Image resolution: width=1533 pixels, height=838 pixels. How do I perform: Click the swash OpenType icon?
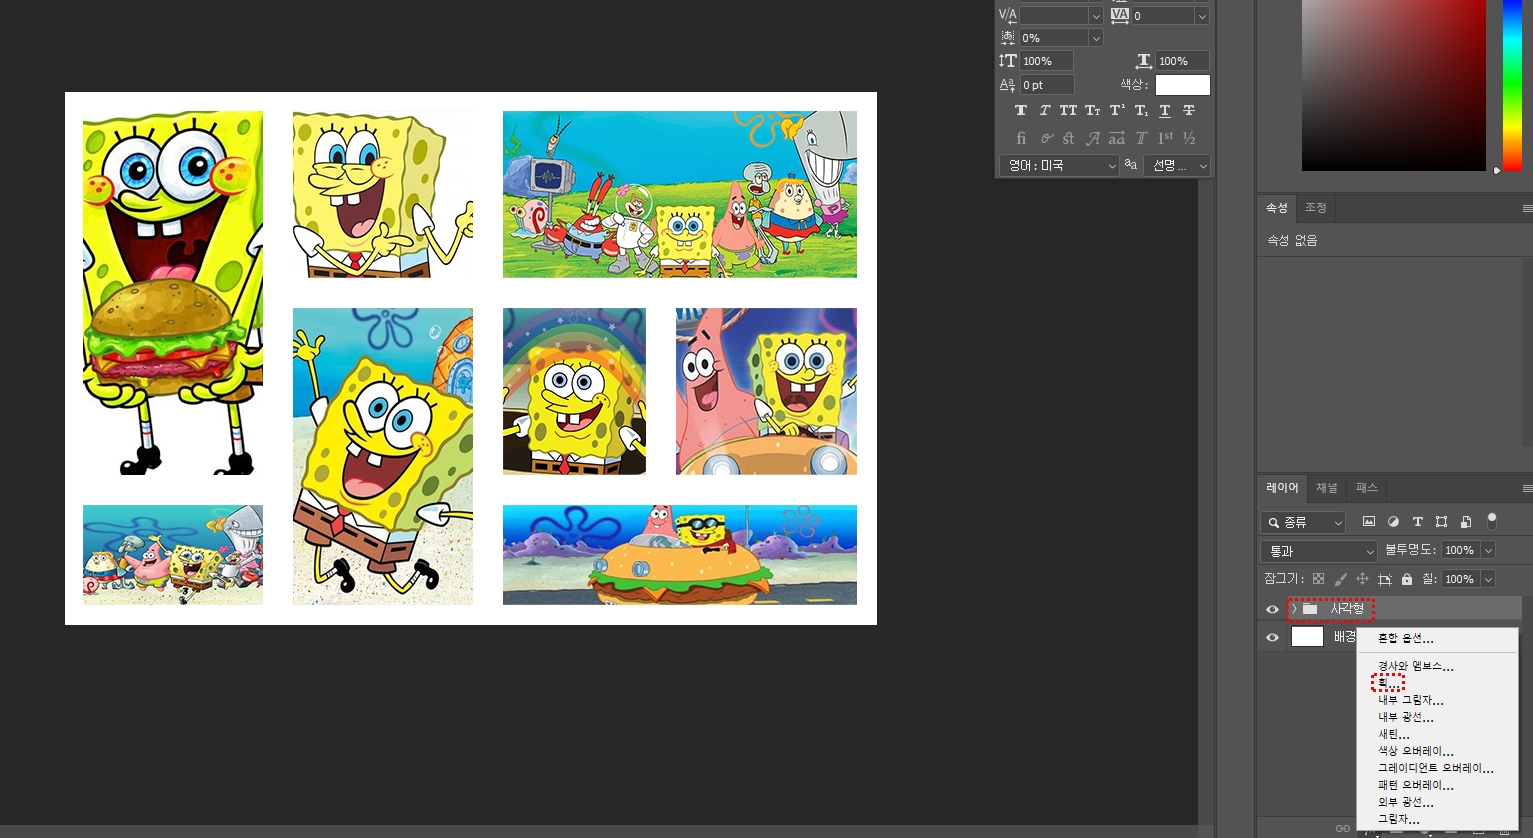click(1093, 138)
